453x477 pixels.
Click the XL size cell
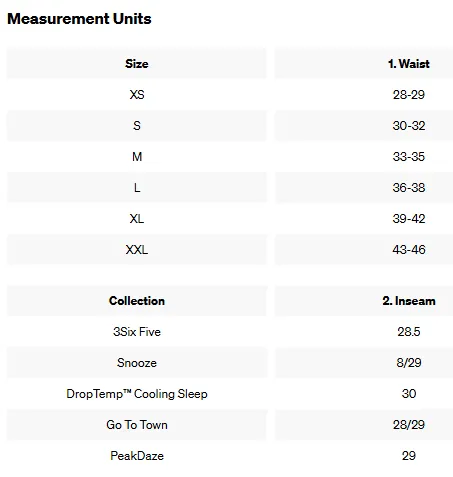pyautogui.click(x=137, y=219)
